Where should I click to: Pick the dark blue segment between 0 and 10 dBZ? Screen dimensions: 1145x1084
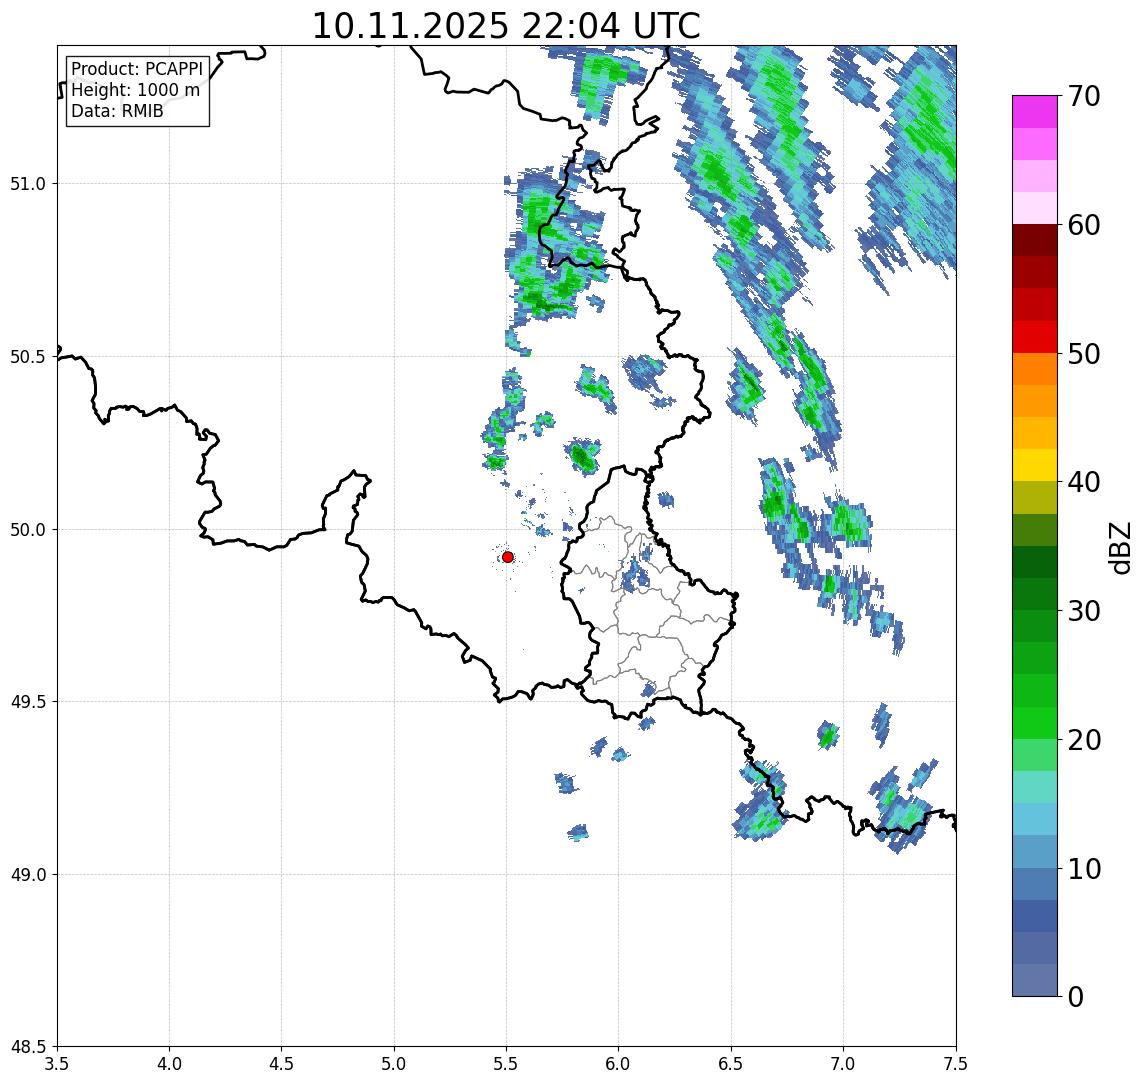1035,915
